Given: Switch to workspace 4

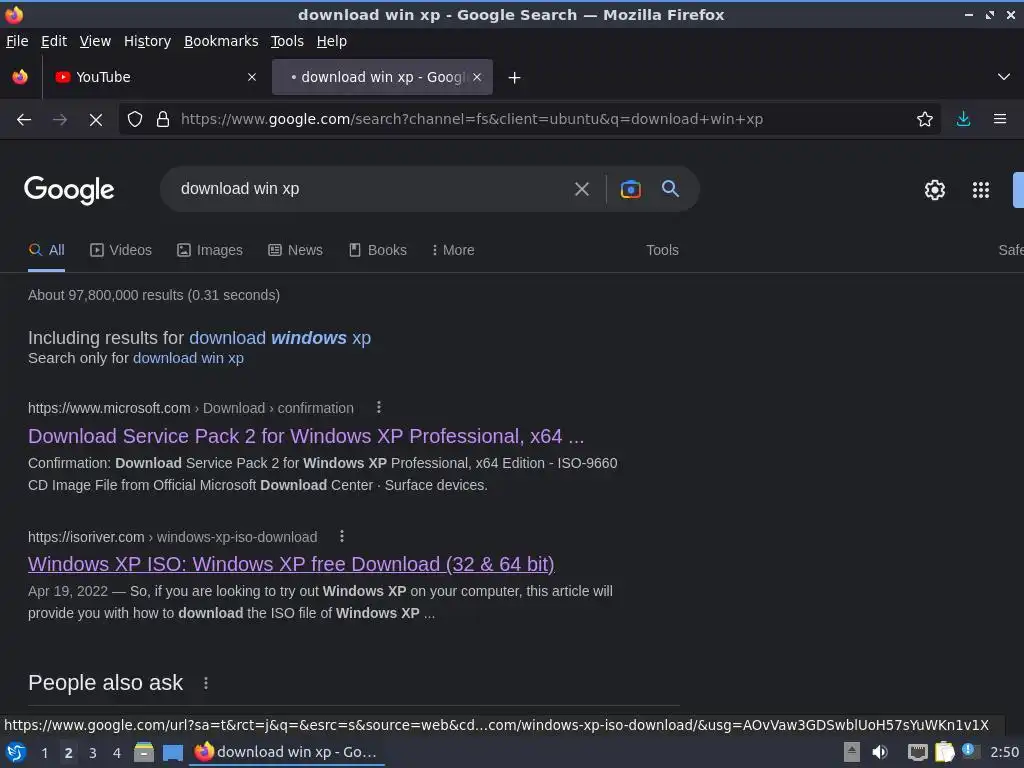Looking at the screenshot, I should click(117, 752).
